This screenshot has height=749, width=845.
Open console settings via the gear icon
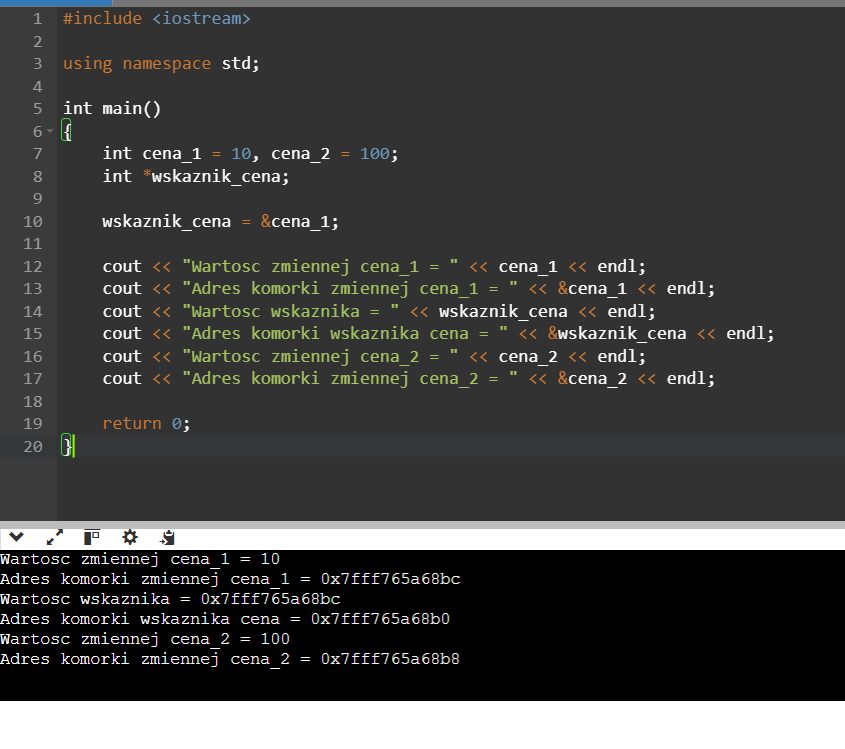130,537
